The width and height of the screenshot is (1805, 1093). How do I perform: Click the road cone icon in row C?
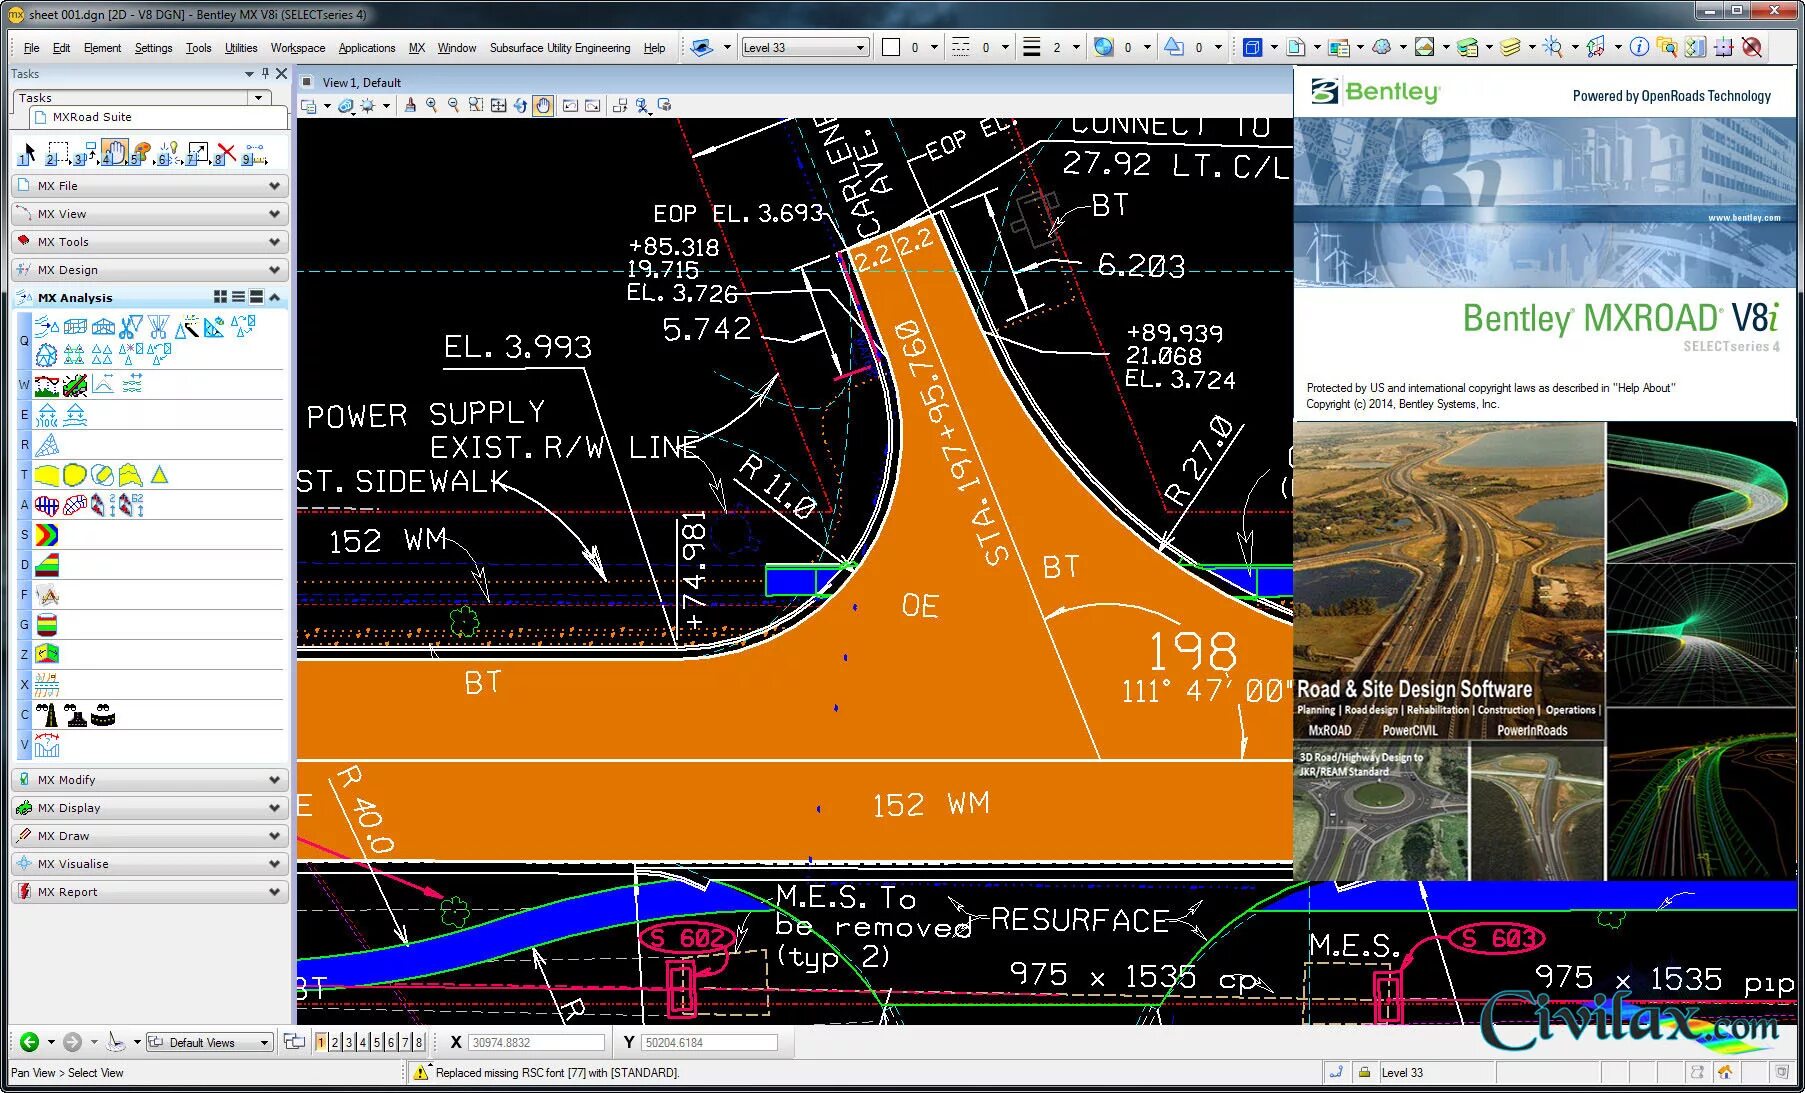[x=47, y=715]
